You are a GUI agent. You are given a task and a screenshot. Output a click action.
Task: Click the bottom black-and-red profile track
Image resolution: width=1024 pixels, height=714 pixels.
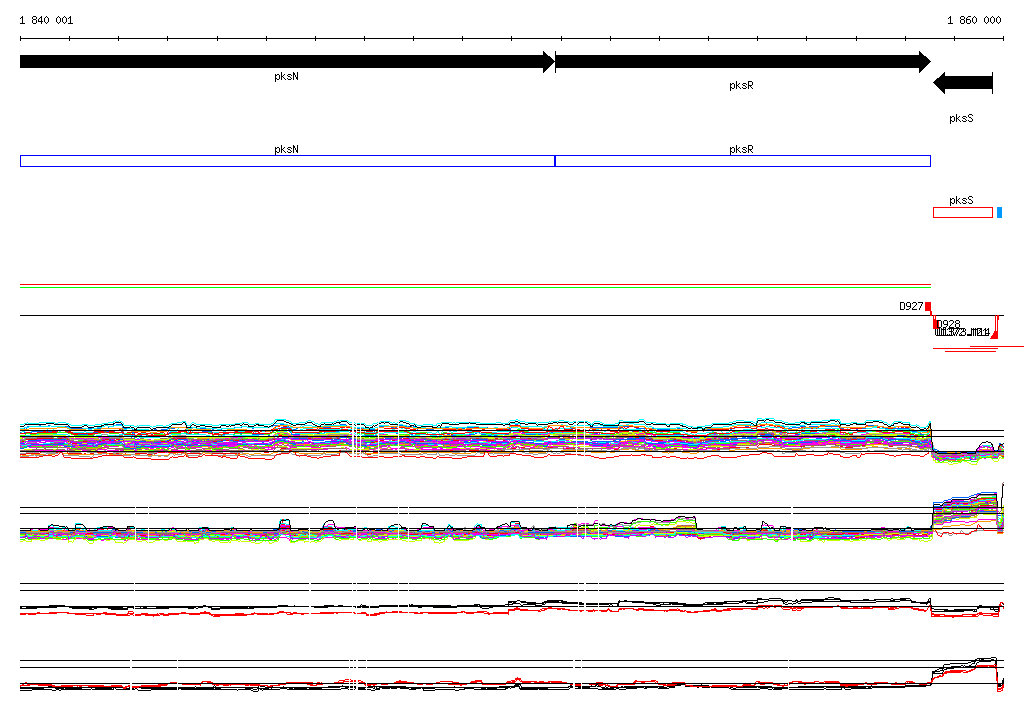(475, 684)
